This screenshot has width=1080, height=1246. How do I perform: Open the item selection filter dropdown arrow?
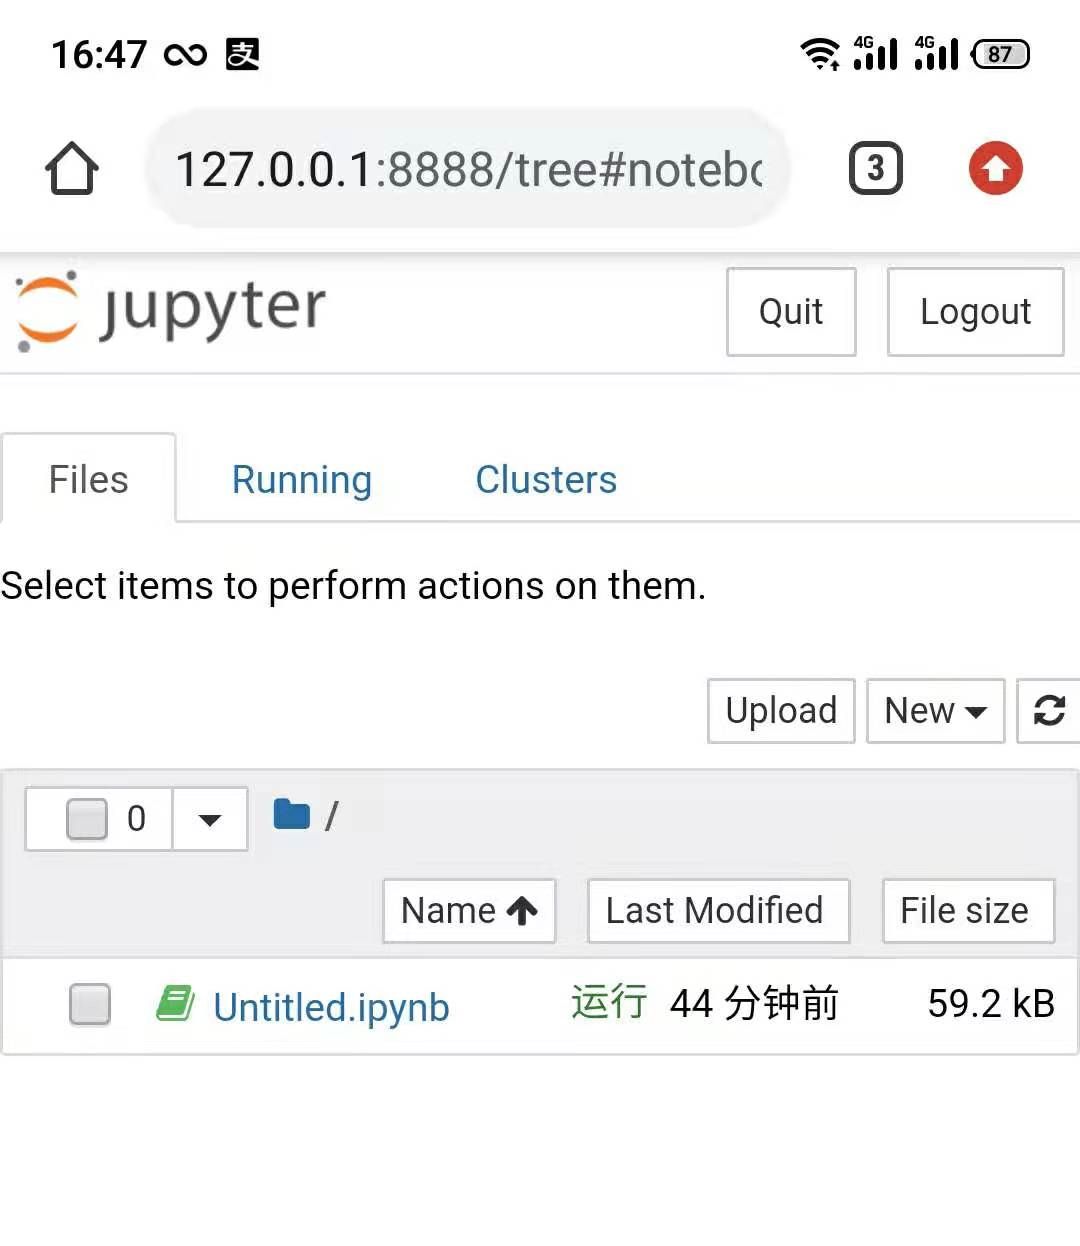point(210,818)
